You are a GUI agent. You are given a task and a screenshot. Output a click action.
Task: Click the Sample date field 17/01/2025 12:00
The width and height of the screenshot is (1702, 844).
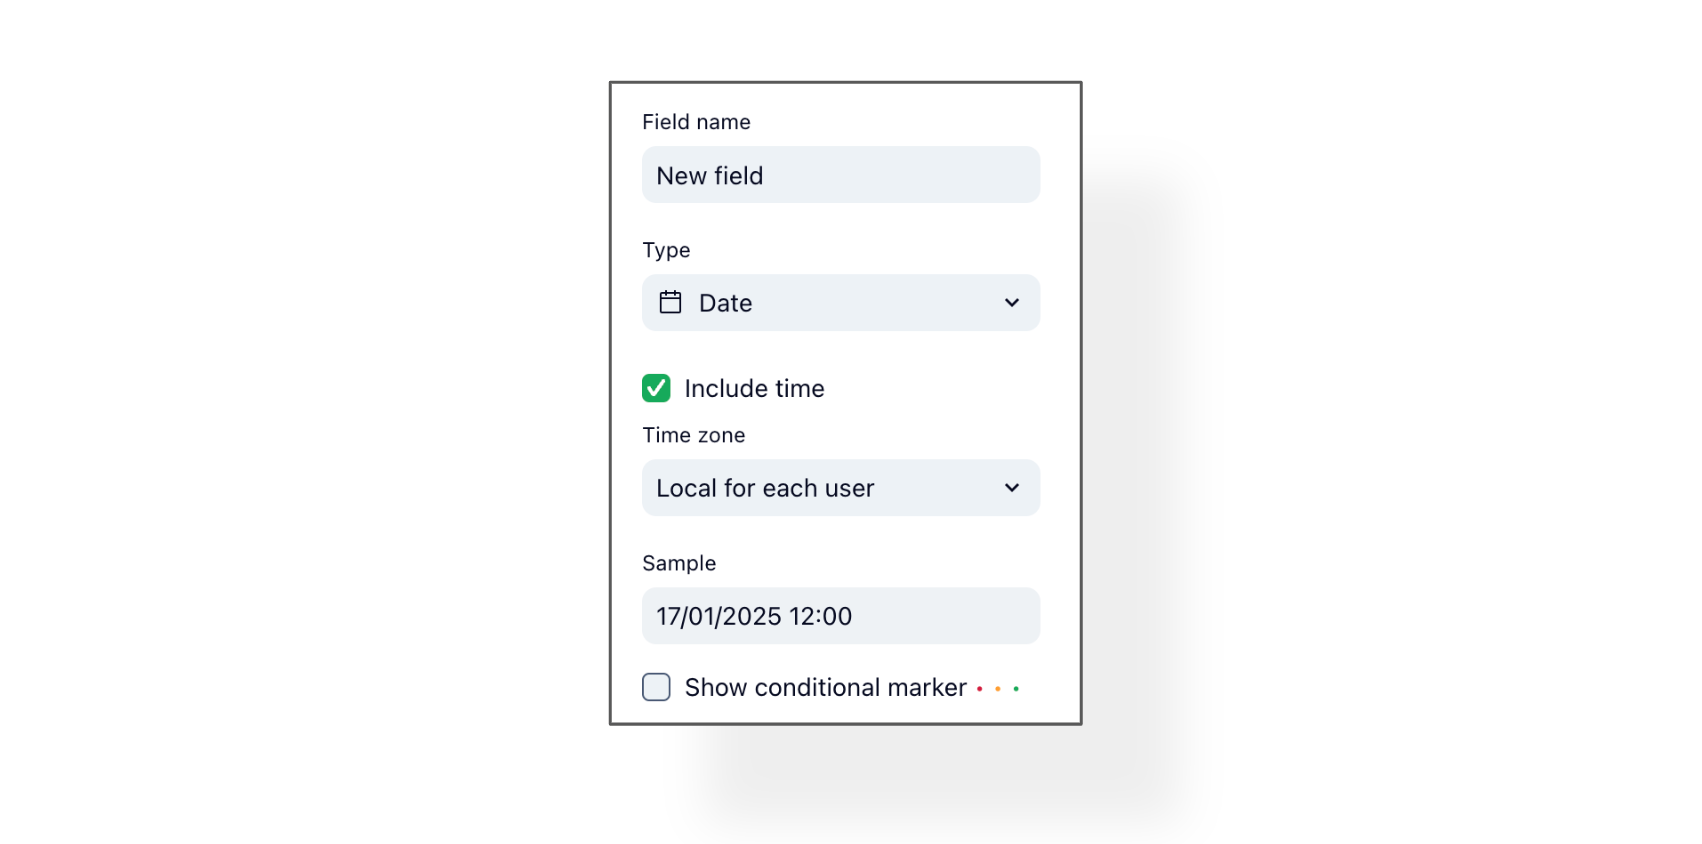pyautogui.click(x=840, y=616)
